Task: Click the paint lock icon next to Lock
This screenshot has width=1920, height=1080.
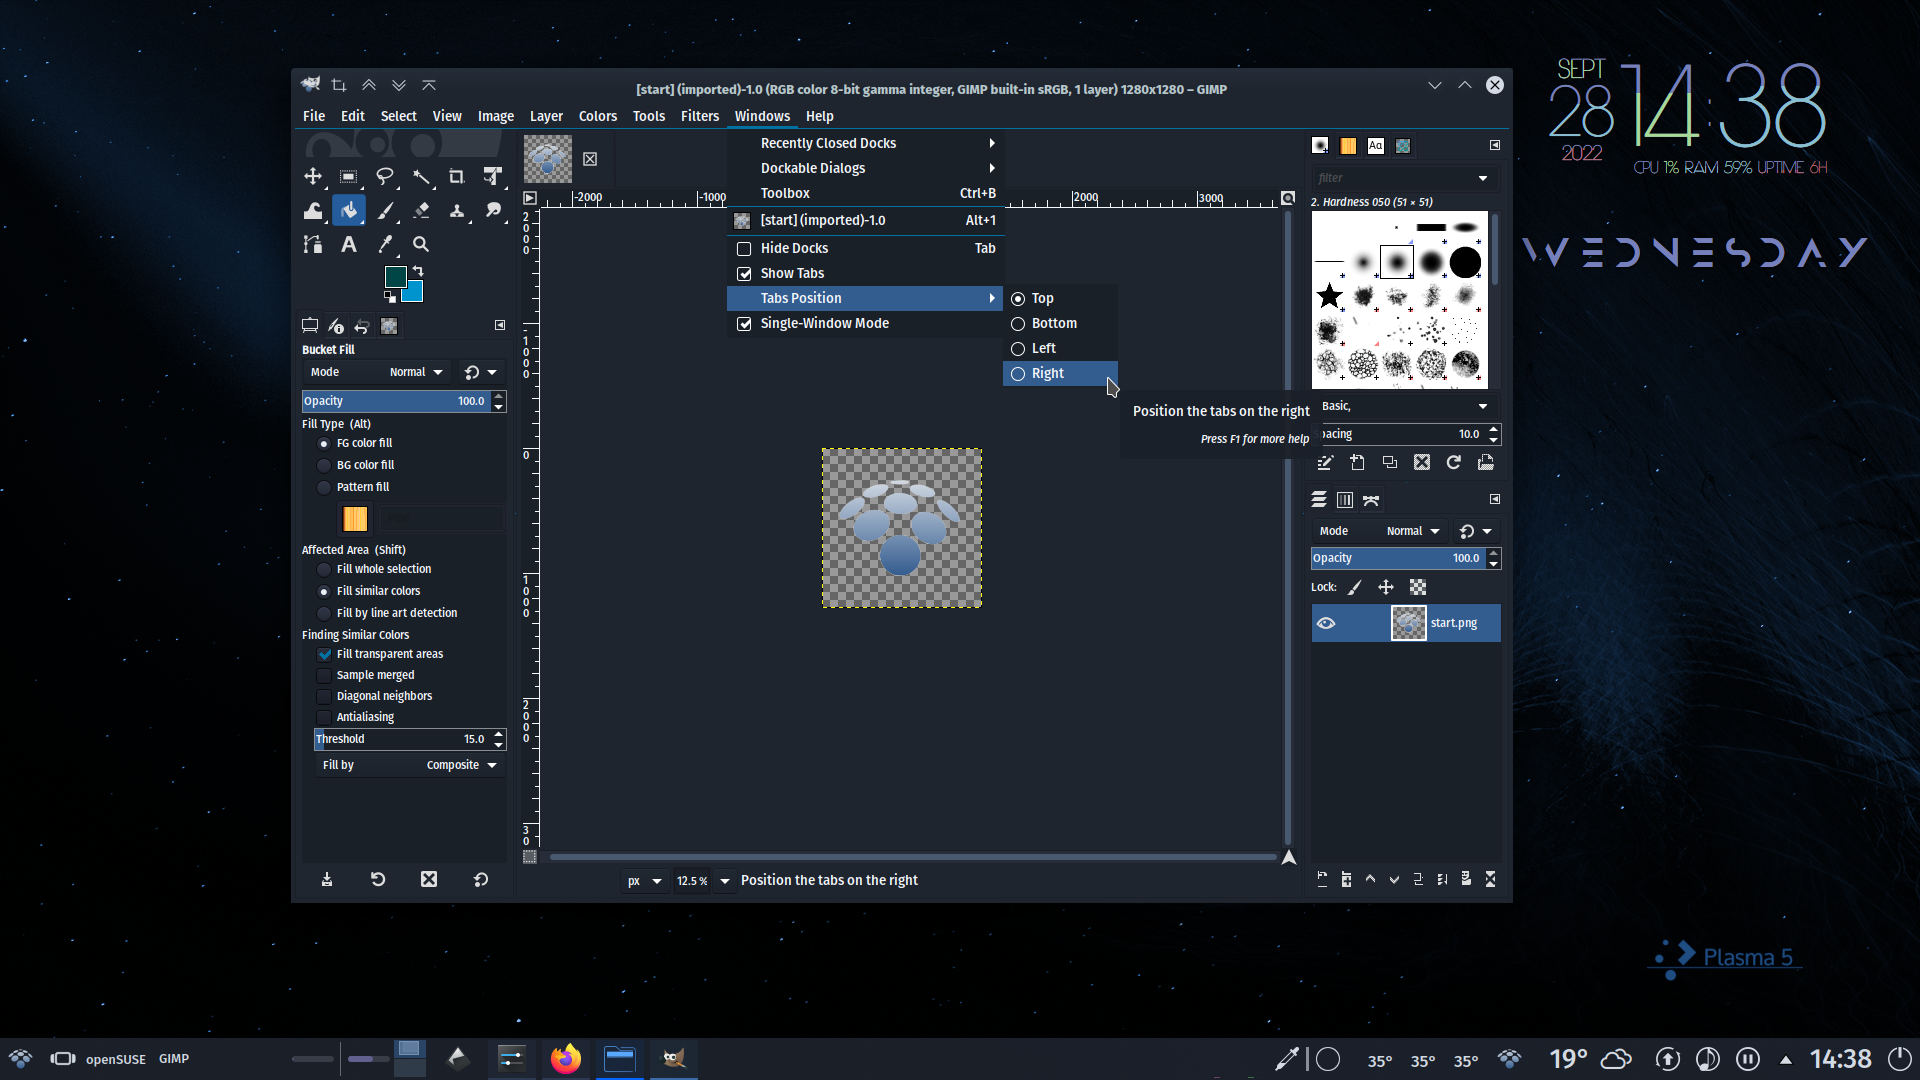Action: [1354, 588]
